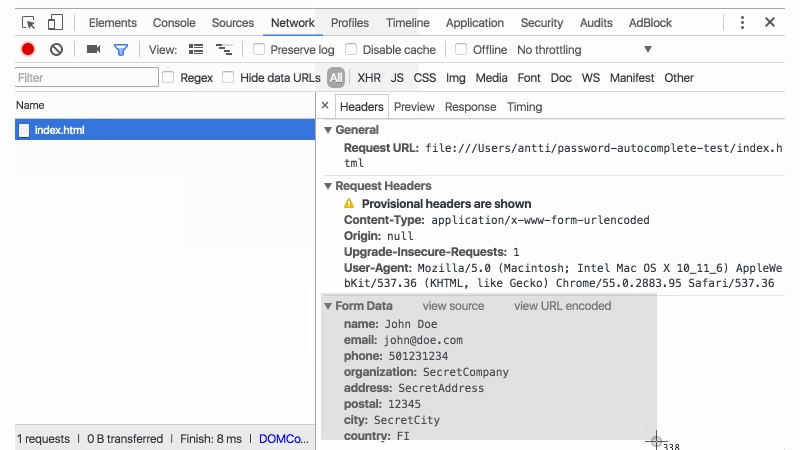Enable the Preserve log checkbox

coord(259,49)
